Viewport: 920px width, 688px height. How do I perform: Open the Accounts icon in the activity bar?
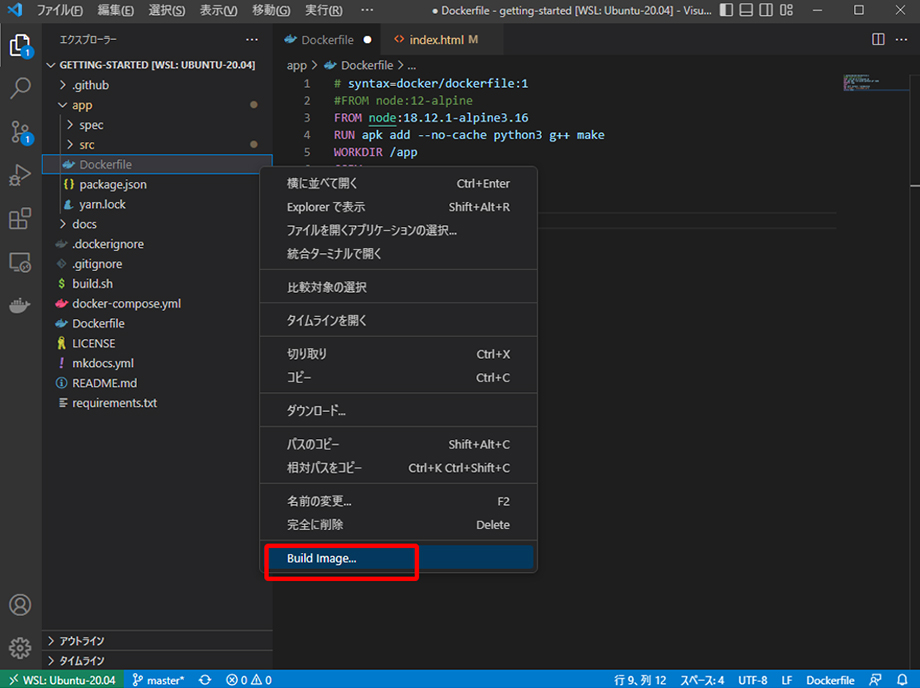pos(20,605)
